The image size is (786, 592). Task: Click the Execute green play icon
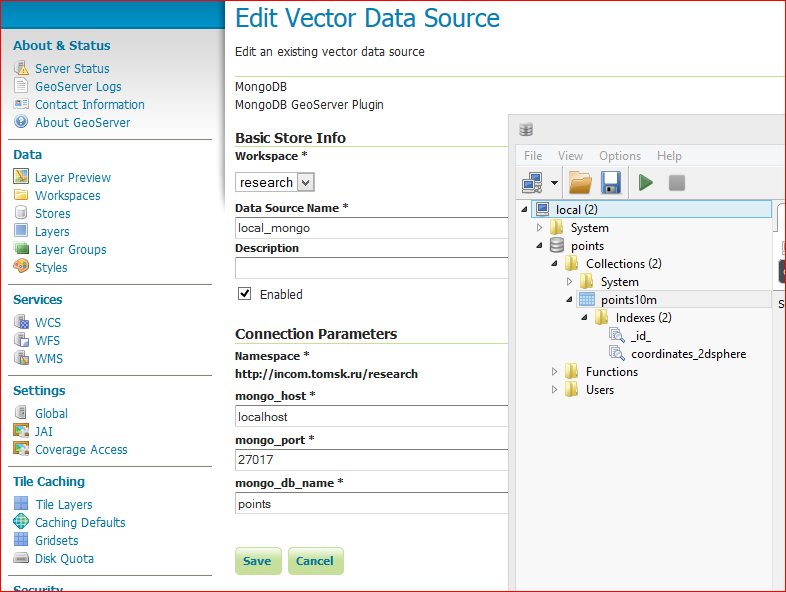646,183
